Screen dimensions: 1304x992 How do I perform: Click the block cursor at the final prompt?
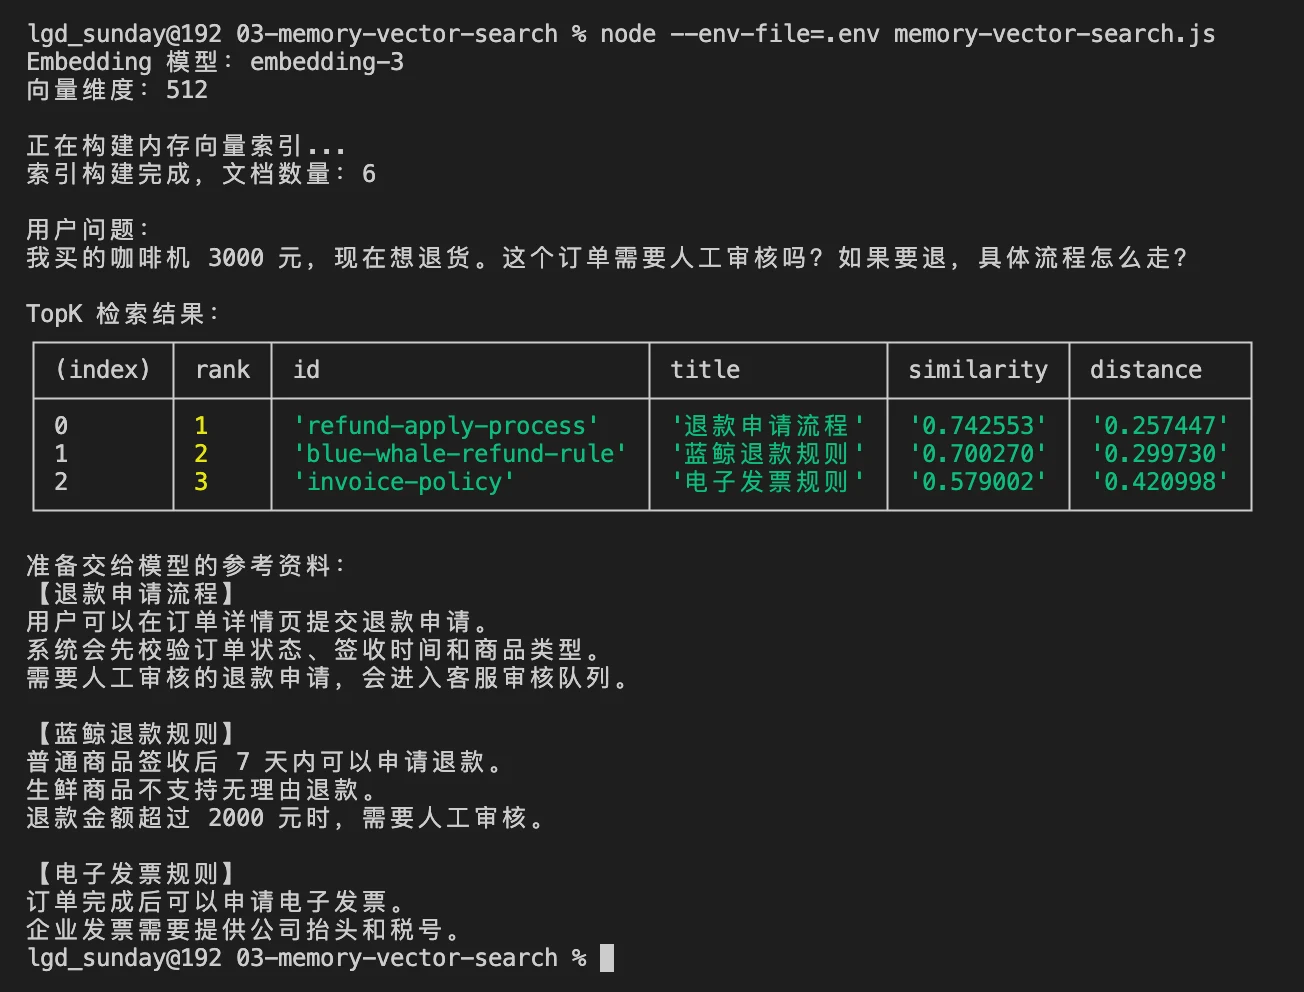tap(607, 958)
